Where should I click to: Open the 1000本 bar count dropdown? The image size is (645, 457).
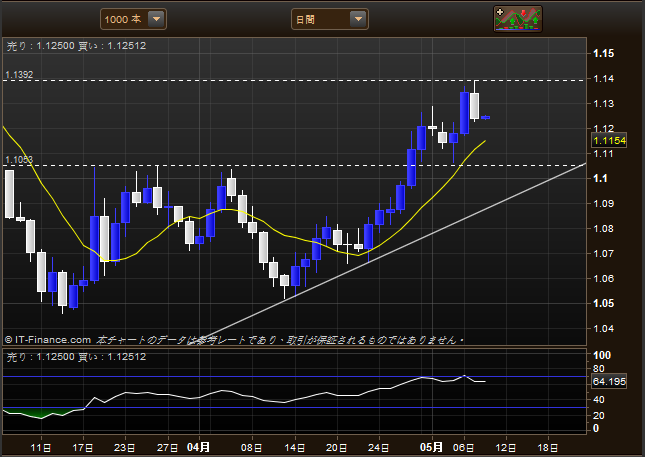point(133,19)
